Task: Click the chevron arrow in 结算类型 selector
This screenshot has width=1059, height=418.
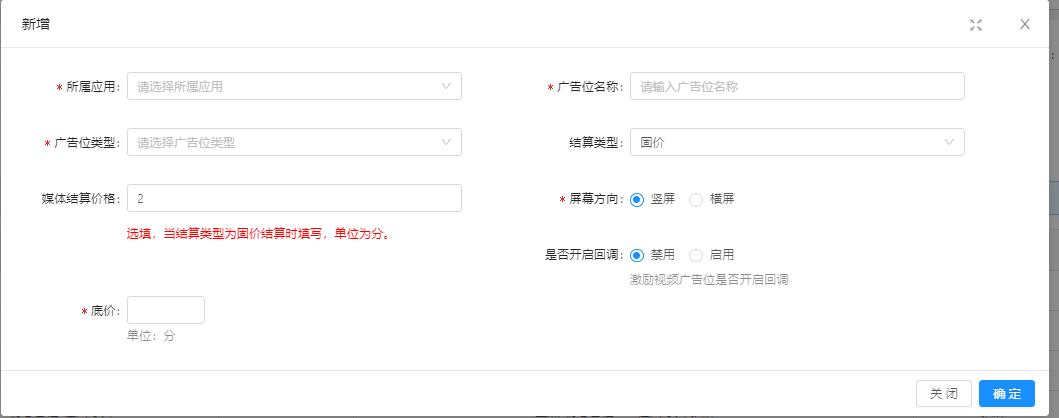Action: pyautogui.click(x=949, y=142)
